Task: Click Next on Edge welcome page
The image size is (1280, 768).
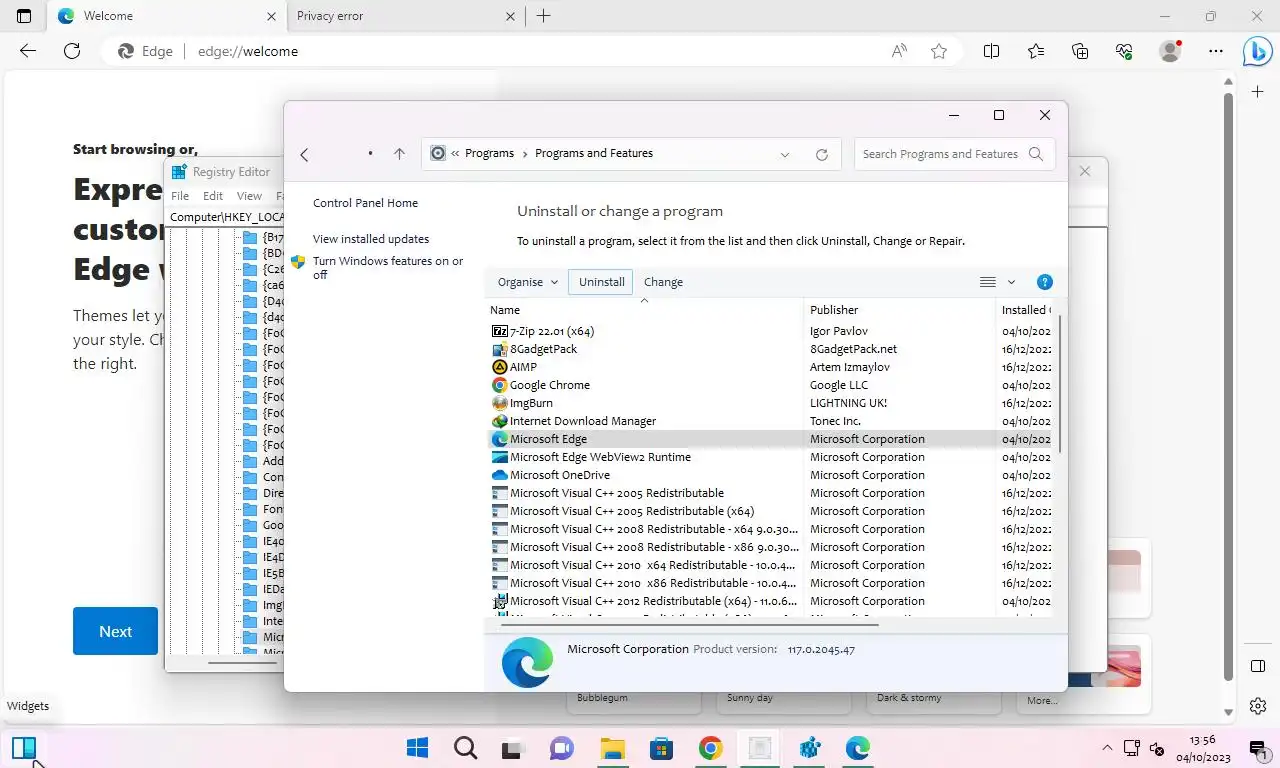Action: point(115,631)
